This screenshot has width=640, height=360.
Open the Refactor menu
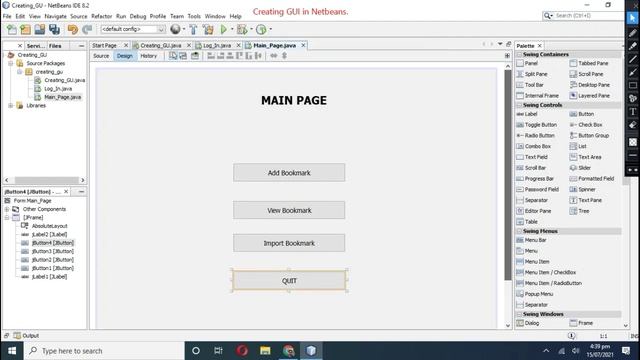[x=102, y=16]
